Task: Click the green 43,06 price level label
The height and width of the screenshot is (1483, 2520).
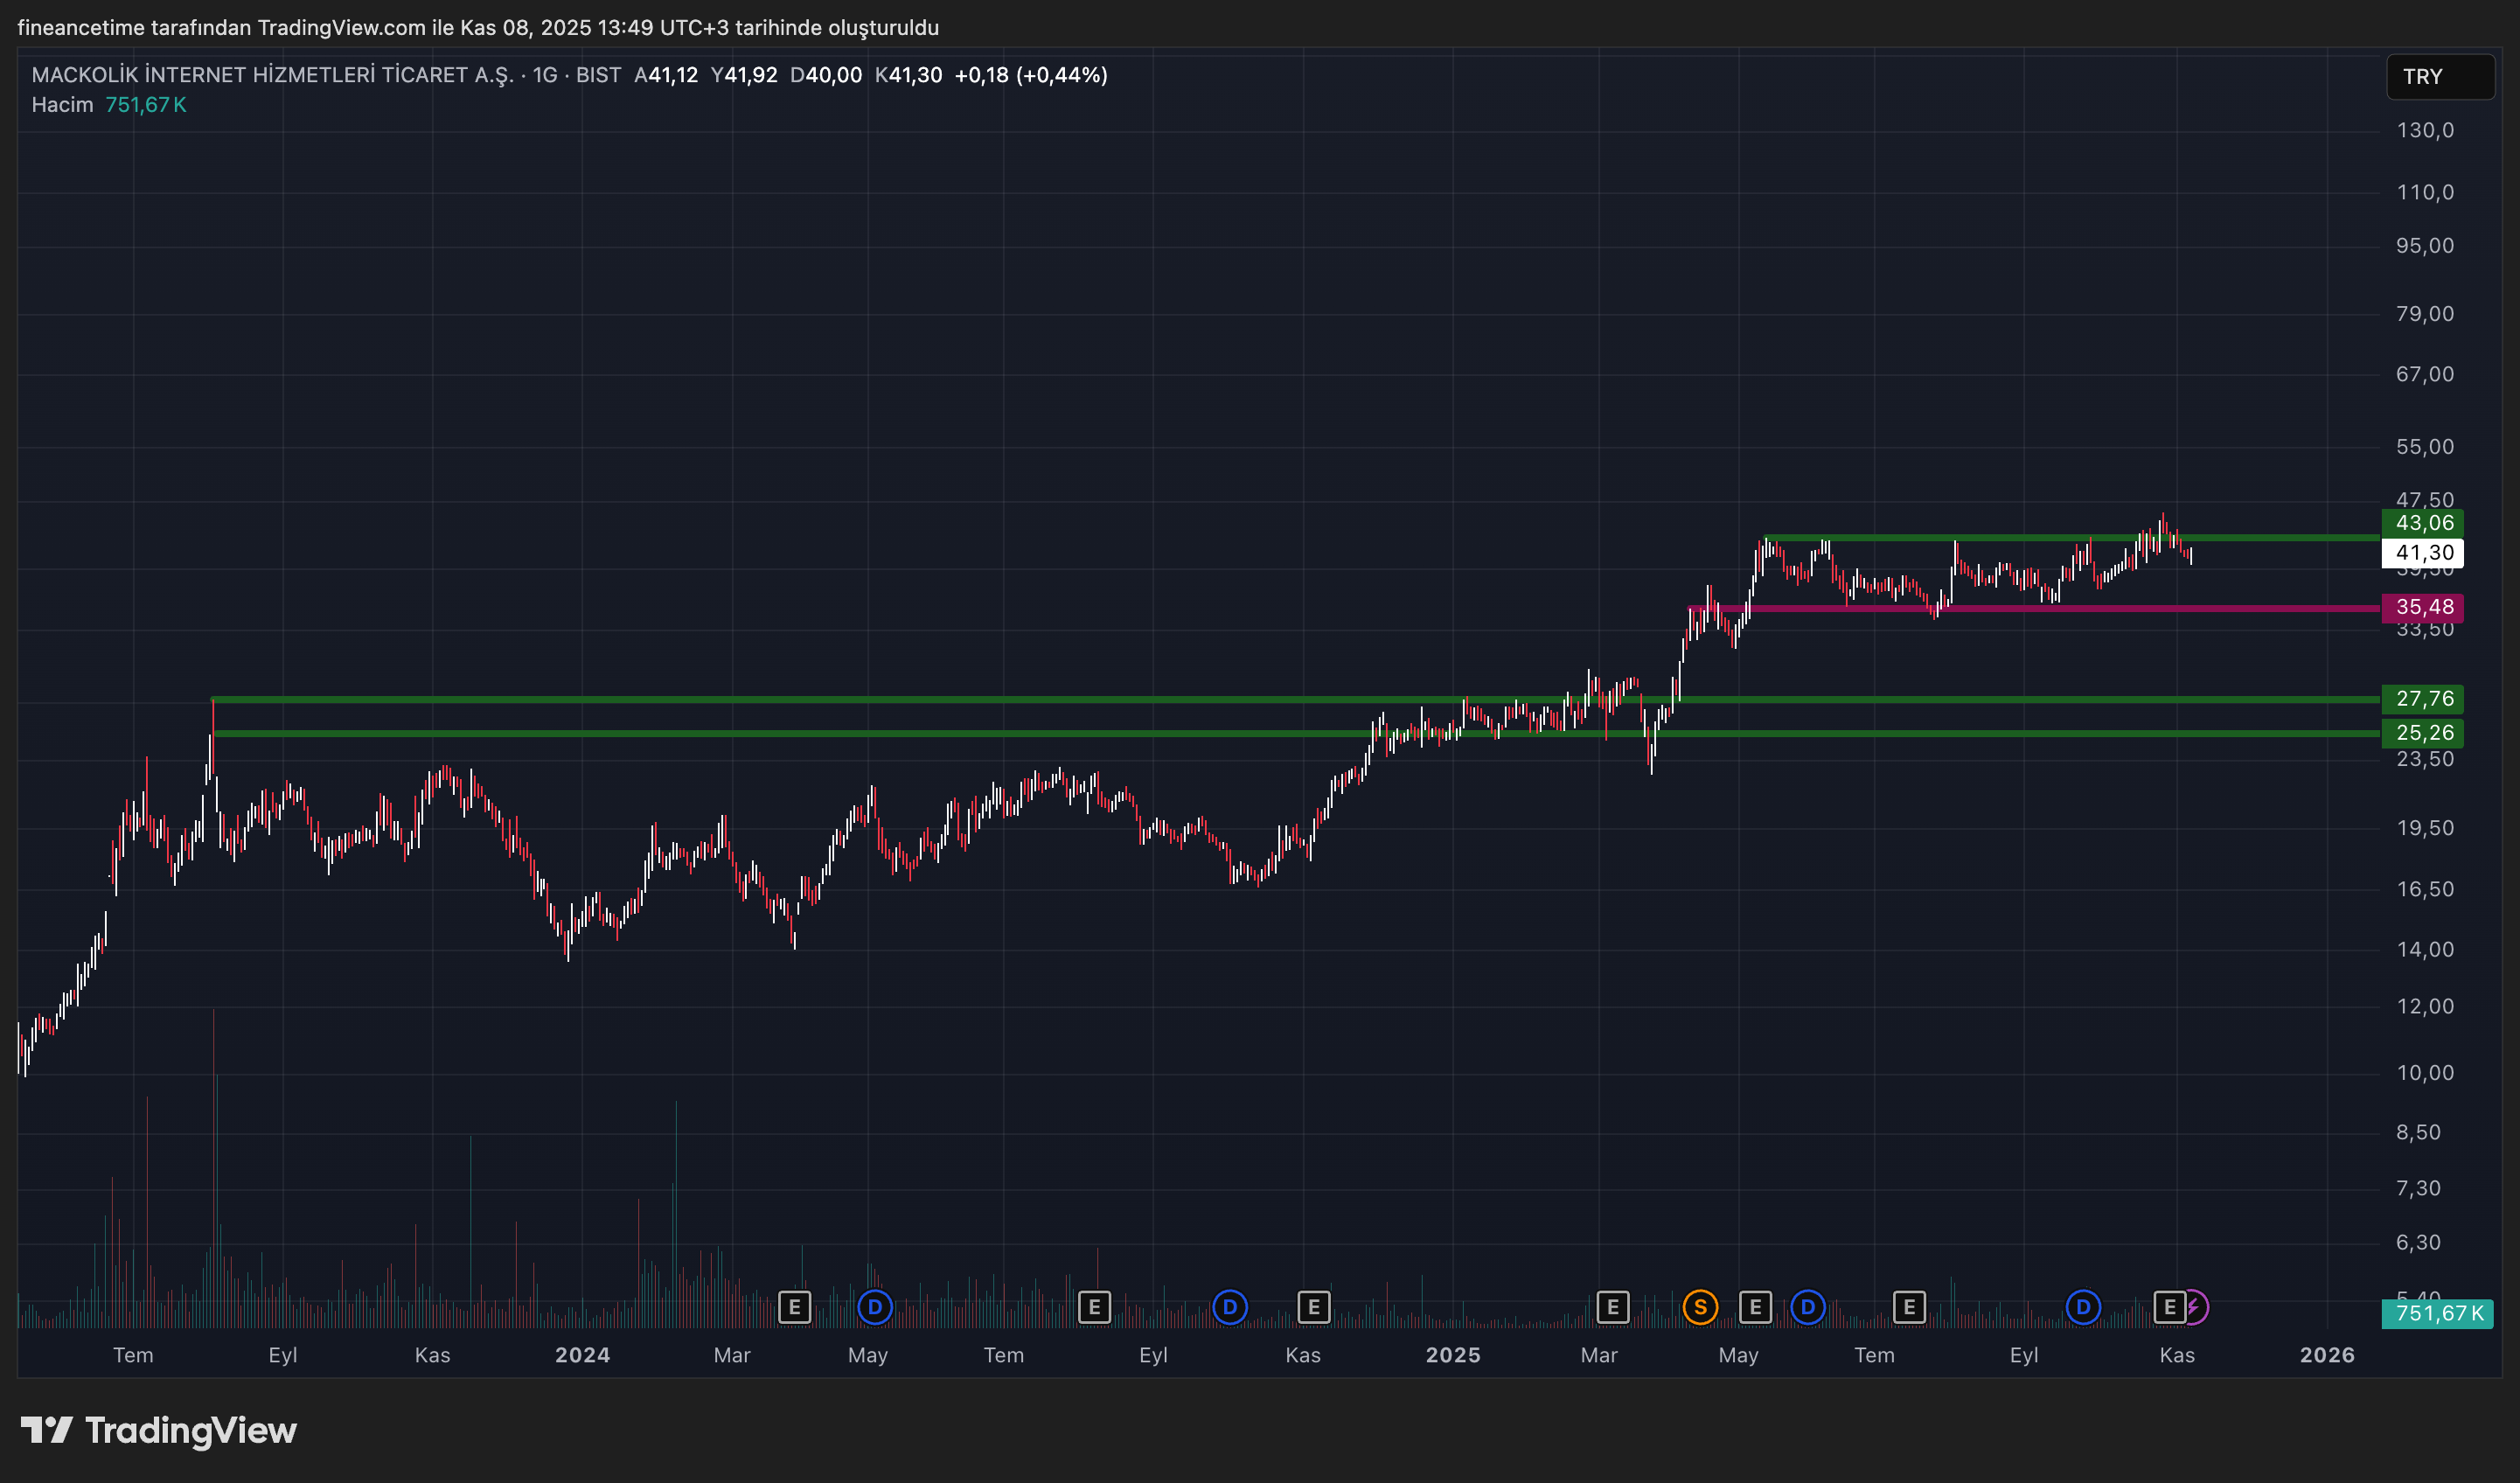Action: [x=2423, y=523]
